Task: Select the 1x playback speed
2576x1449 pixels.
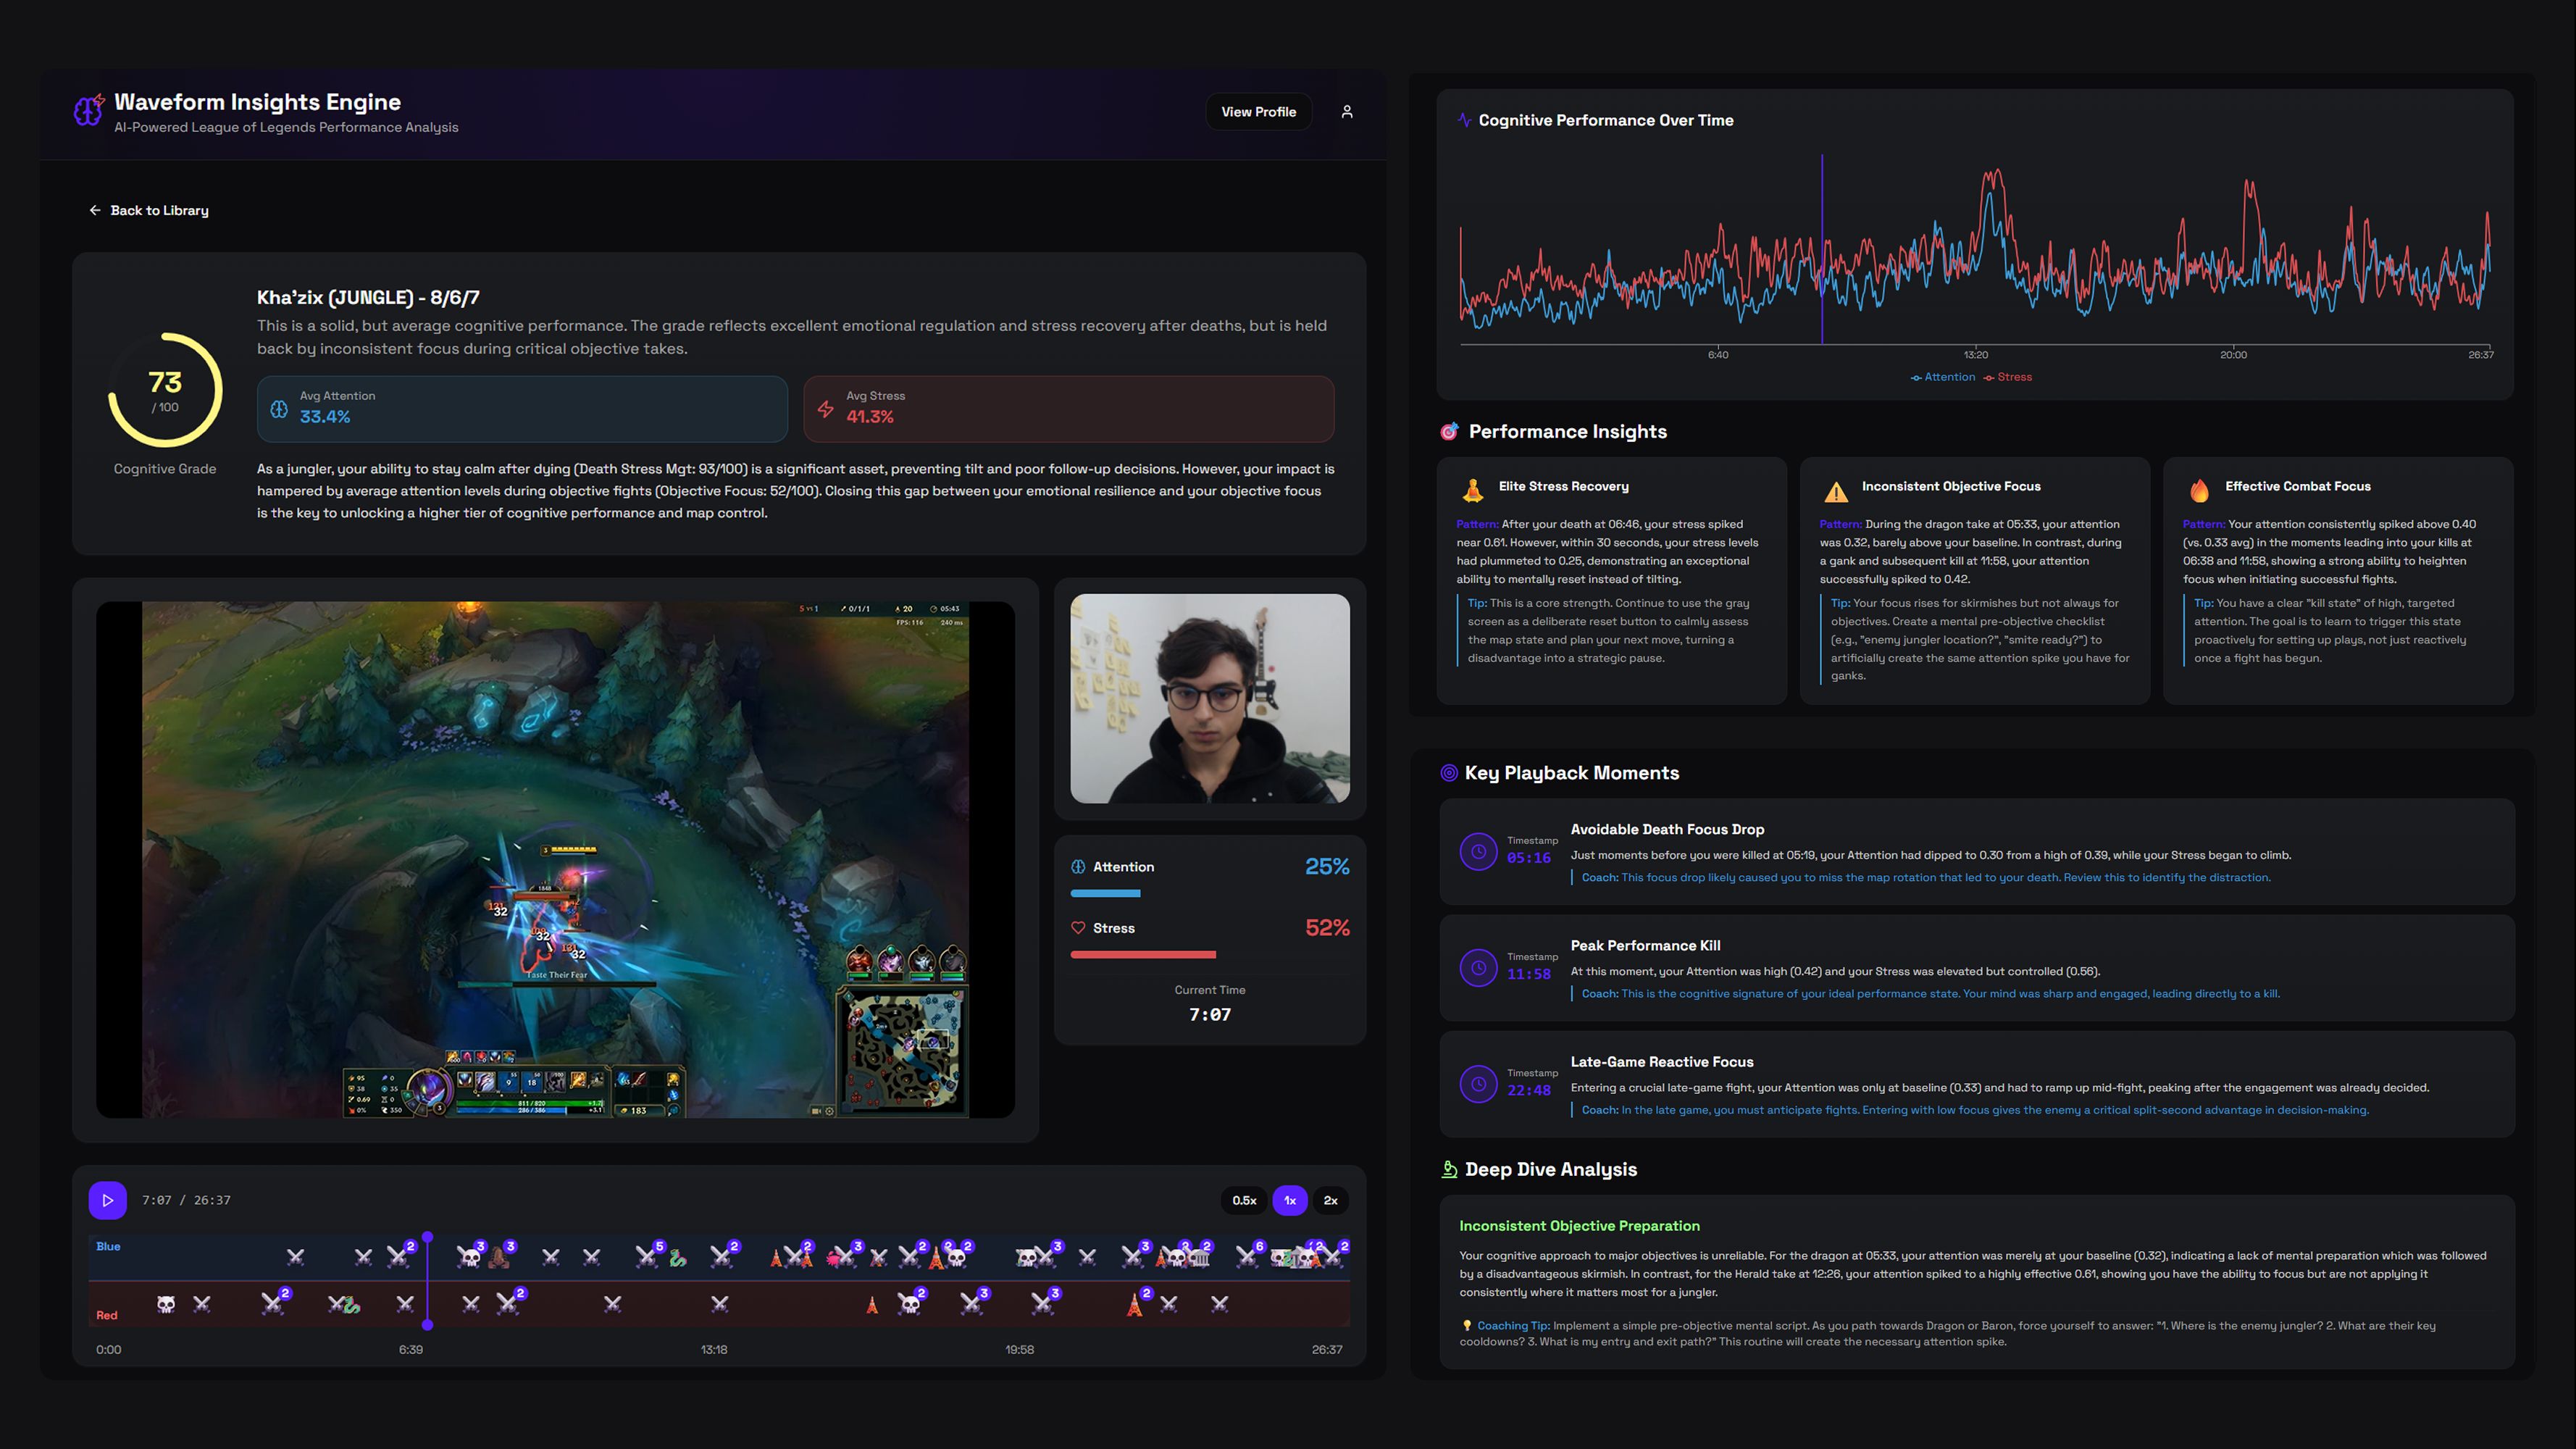Action: [x=1290, y=1200]
